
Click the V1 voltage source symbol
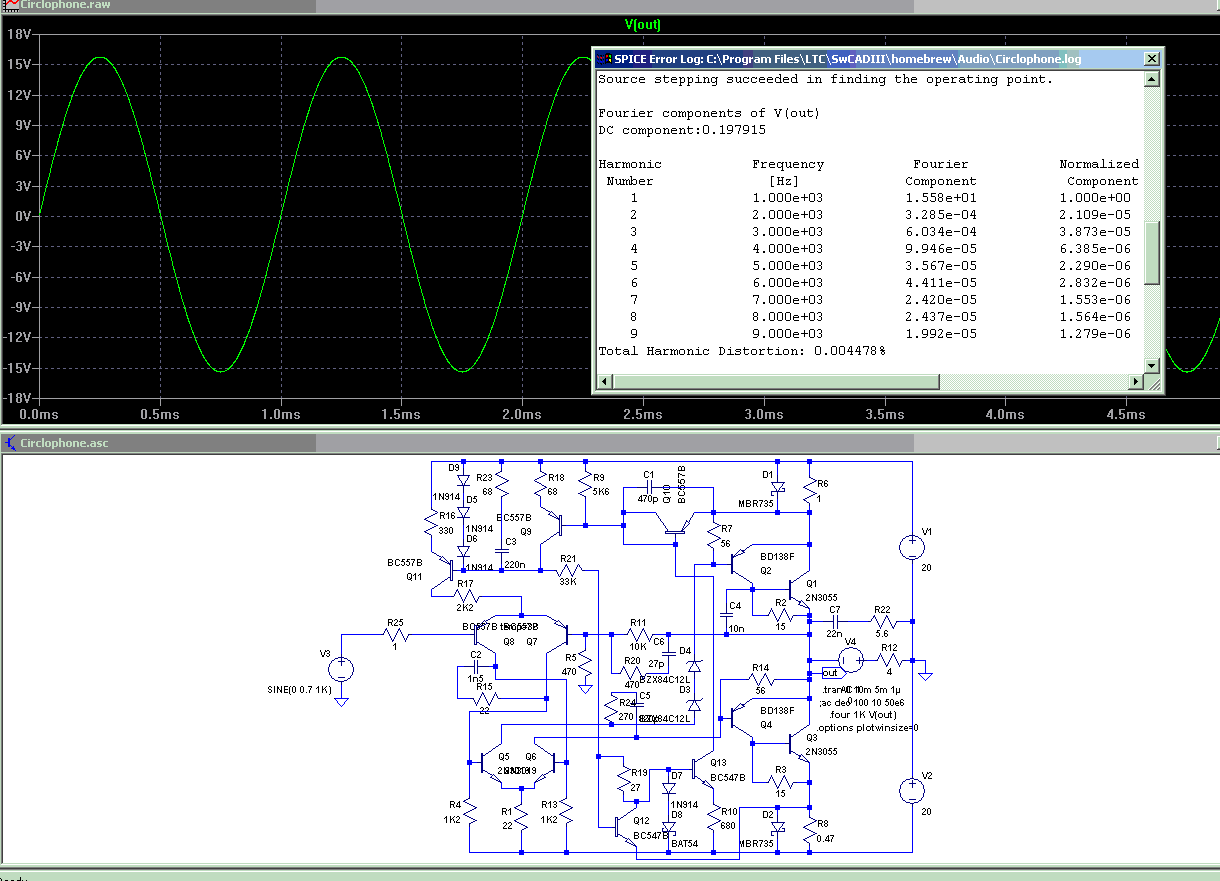[x=911, y=547]
